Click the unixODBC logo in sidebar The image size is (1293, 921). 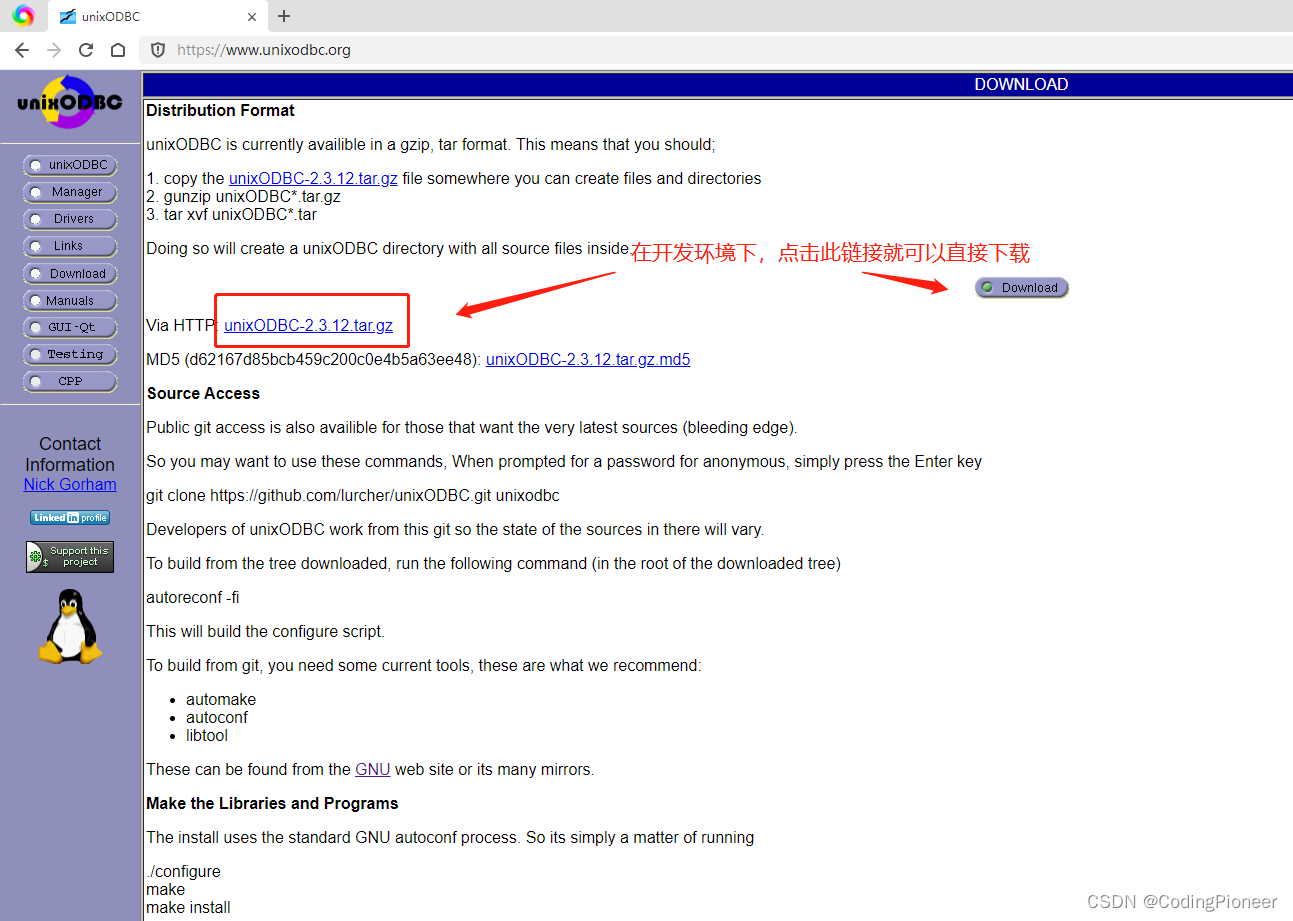click(x=70, y=102)
